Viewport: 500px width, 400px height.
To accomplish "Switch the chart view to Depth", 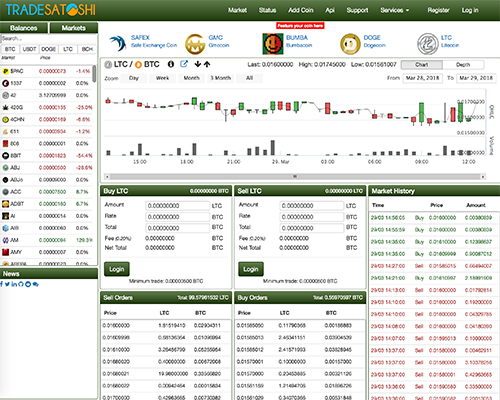I will coord(463,65).
